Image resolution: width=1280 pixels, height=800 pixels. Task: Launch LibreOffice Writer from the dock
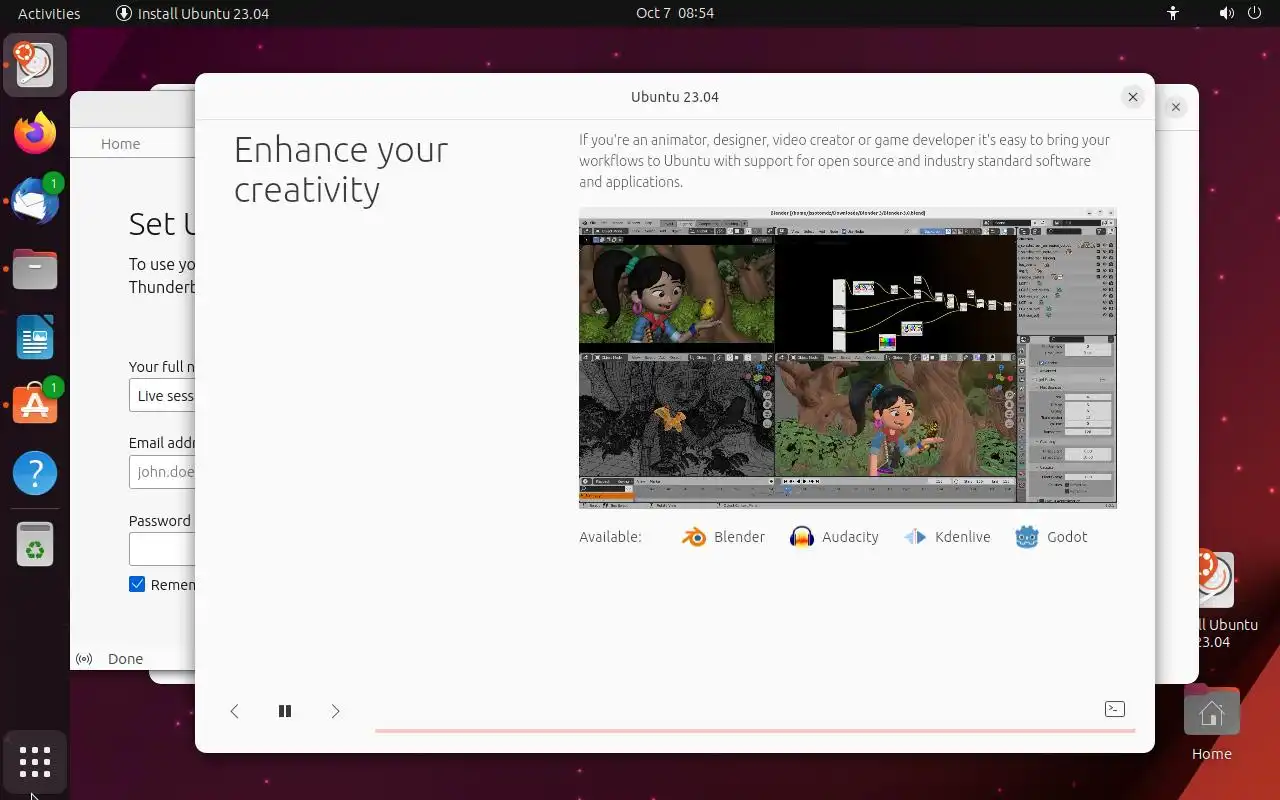point(35,337)
